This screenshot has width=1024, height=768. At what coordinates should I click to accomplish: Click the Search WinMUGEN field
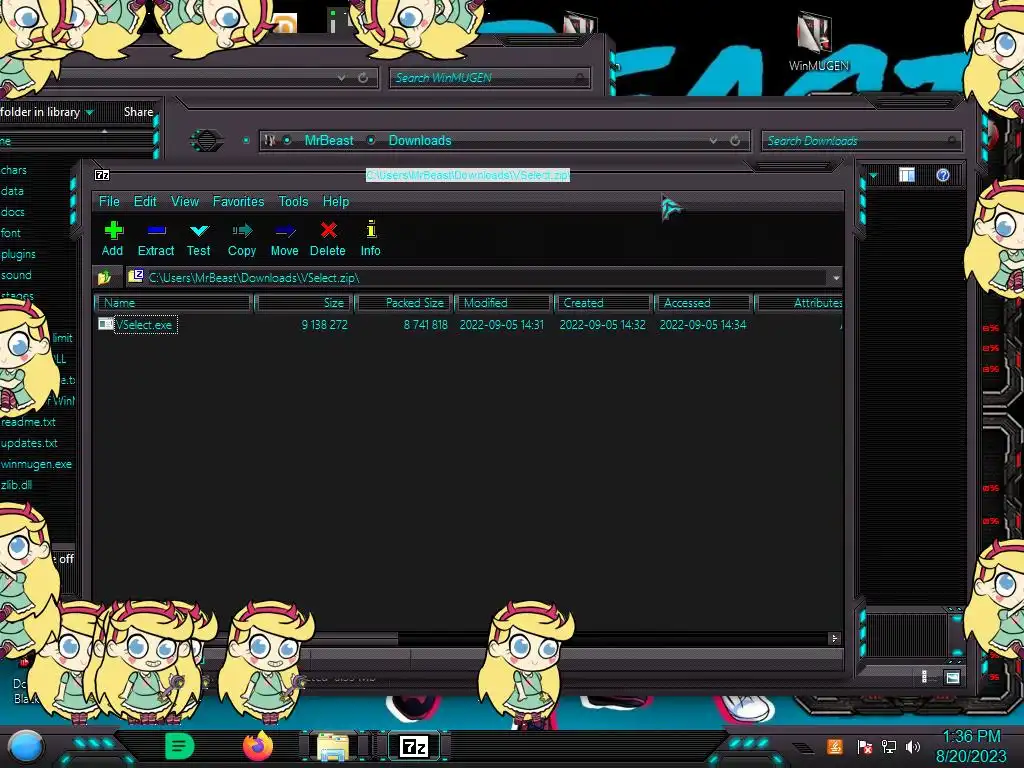(488, 78)
